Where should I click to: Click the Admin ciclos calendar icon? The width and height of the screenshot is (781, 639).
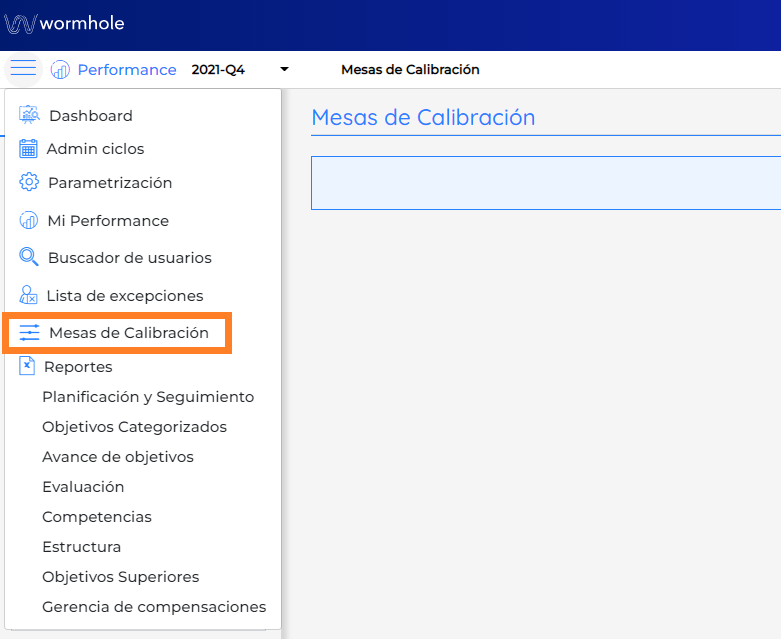[x=29, y=149]
